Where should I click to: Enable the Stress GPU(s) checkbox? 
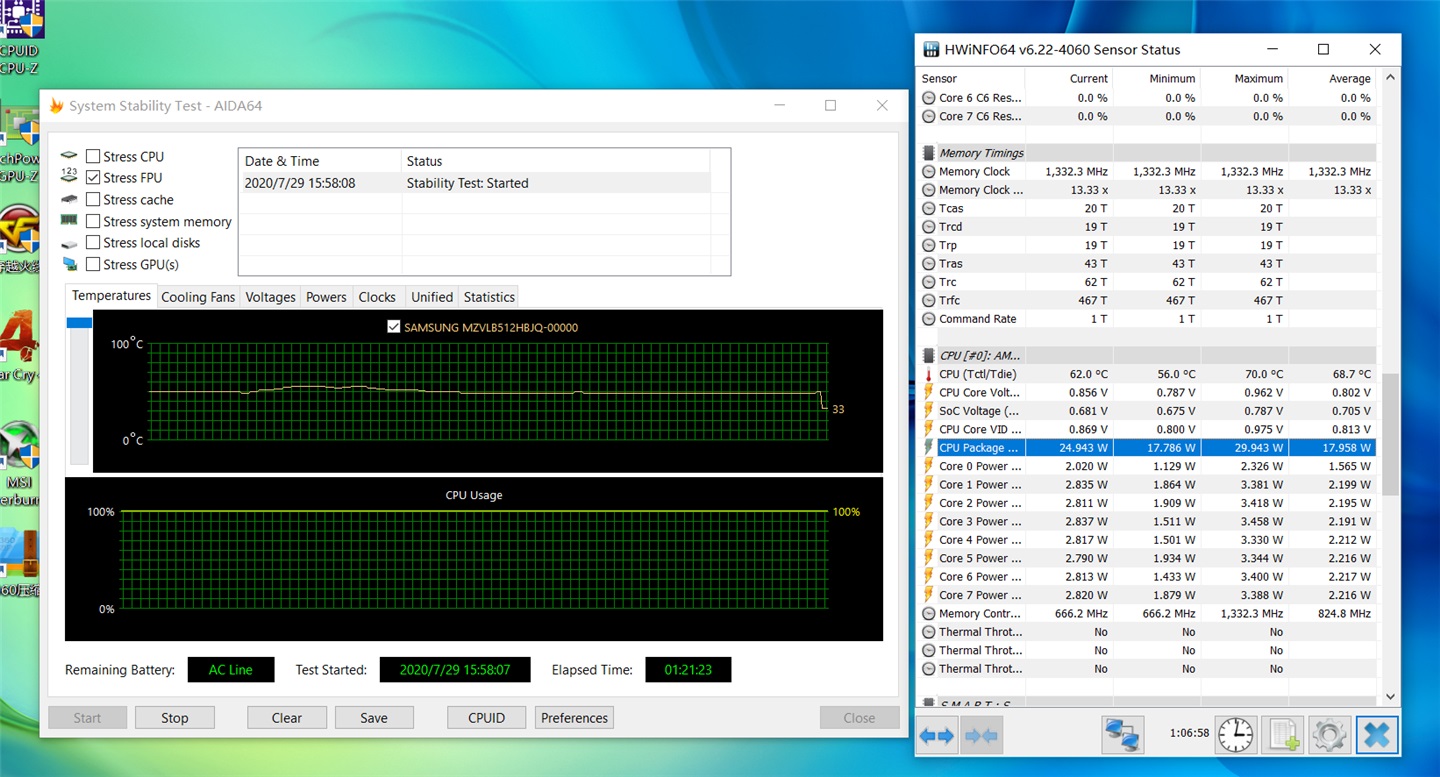coord(93,264)
